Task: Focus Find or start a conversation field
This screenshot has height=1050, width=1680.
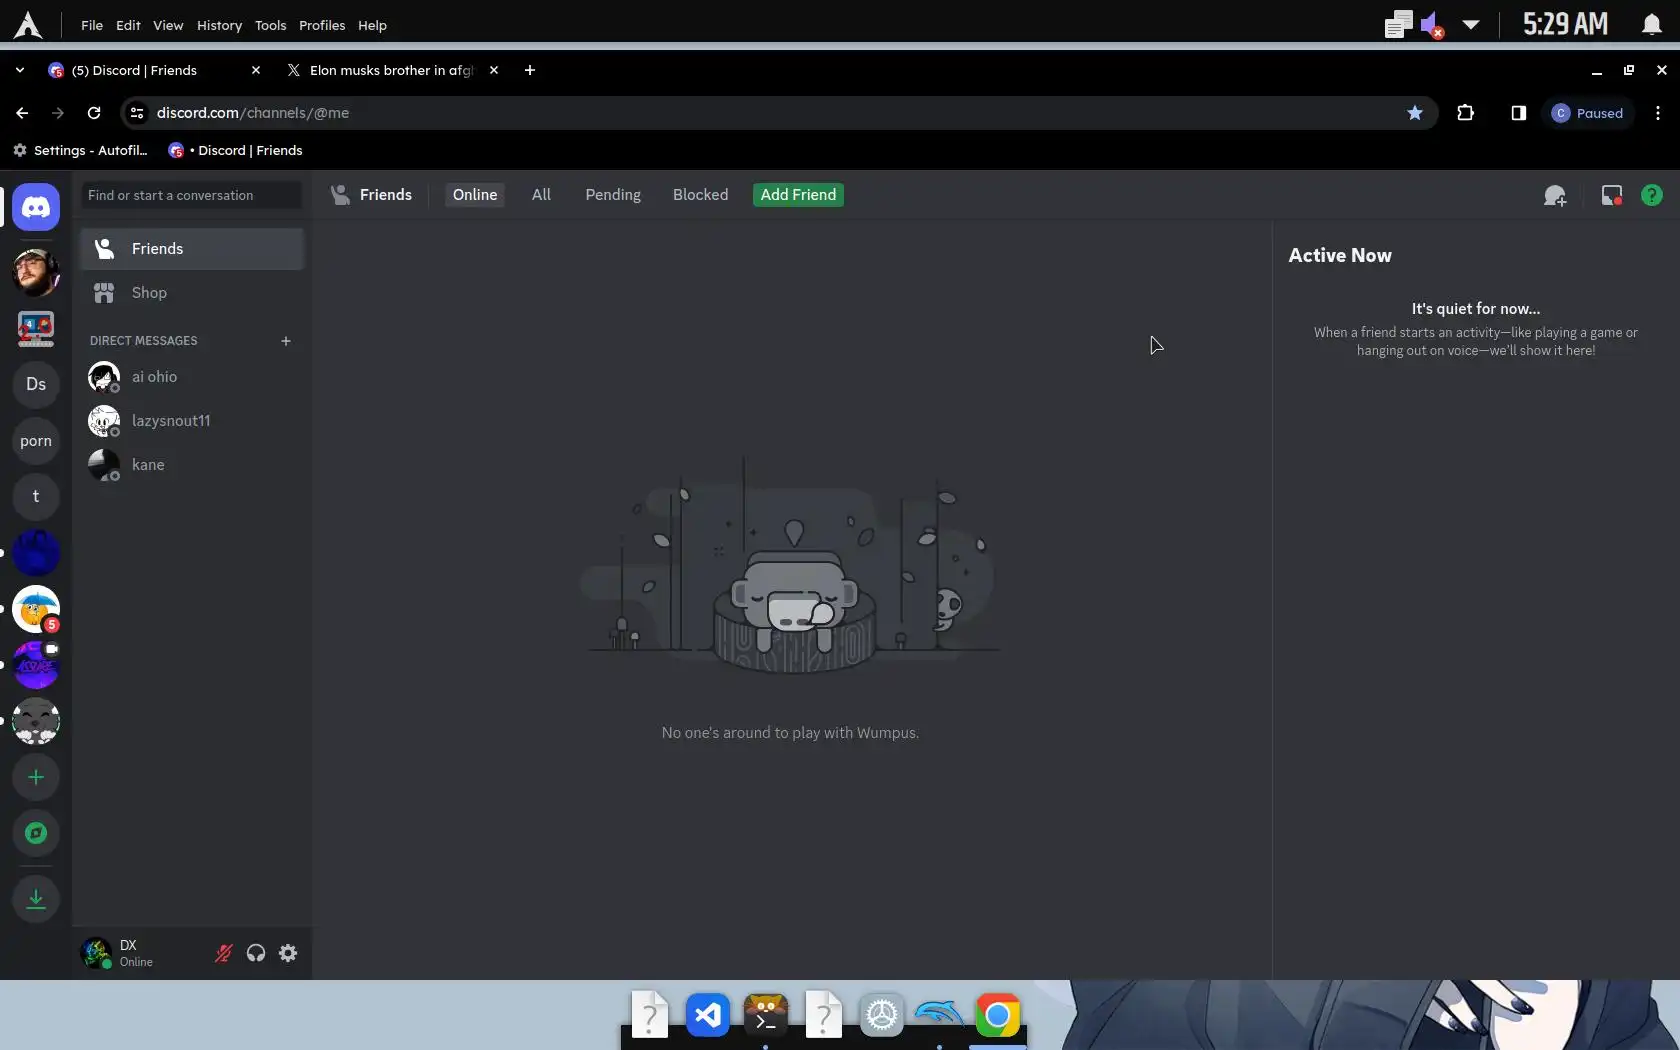Action: point(192,195)
